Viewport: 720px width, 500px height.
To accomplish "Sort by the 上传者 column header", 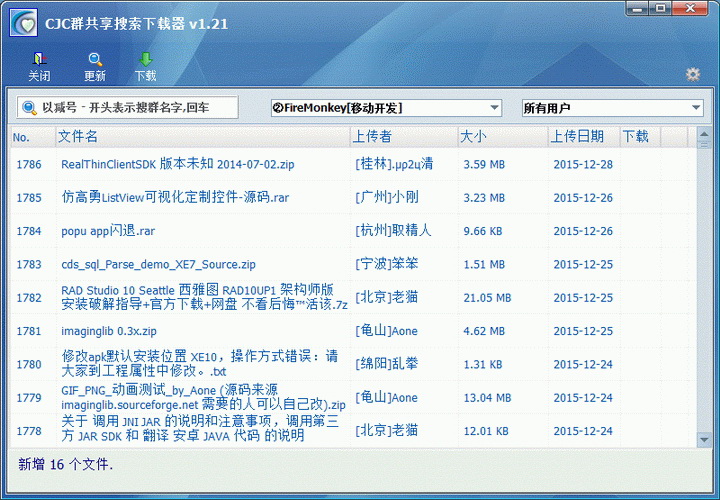I will tap(404, 137).
